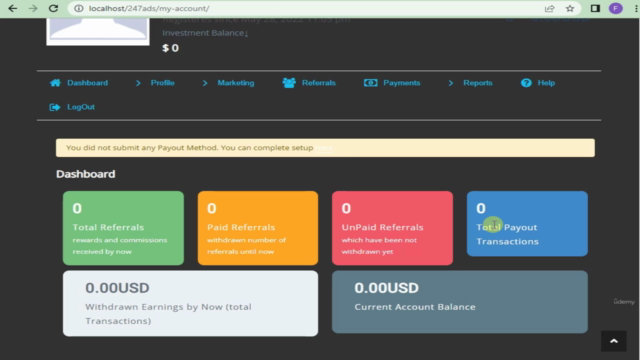Open the Profile menu item
Screen dimensions: 640x360
point(162,83)
